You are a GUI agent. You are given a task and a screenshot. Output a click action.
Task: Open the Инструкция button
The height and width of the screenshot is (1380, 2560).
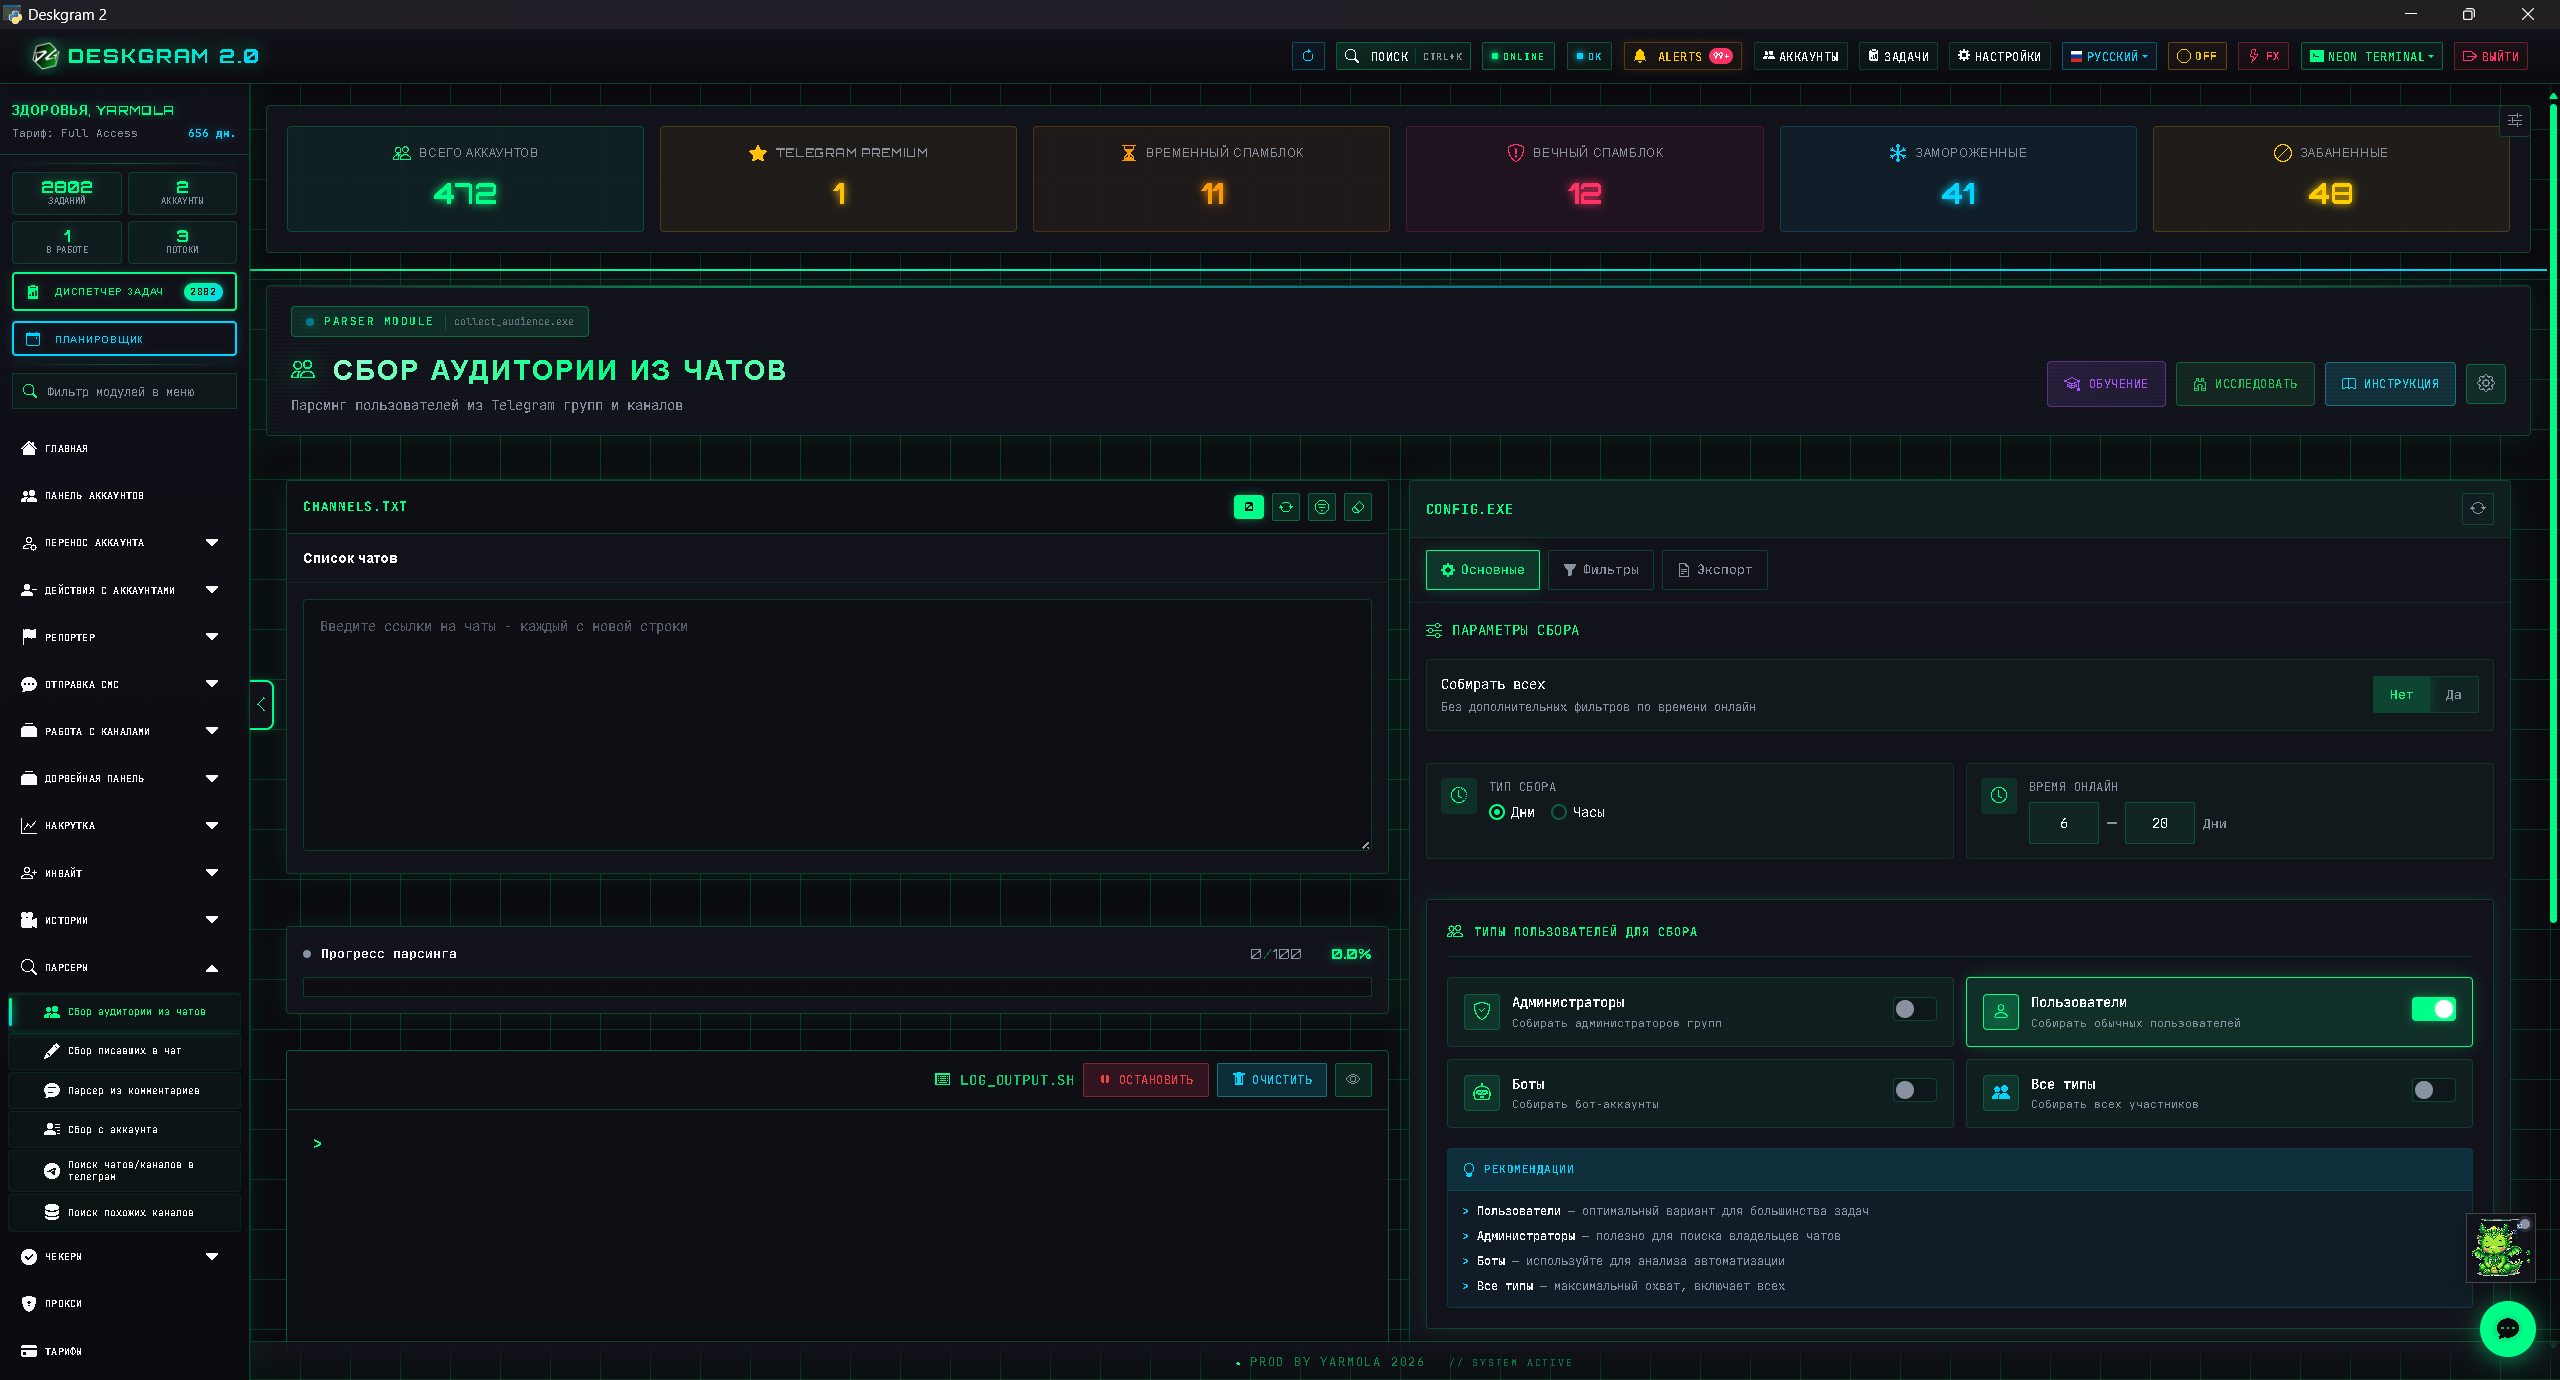(2390, 383)
